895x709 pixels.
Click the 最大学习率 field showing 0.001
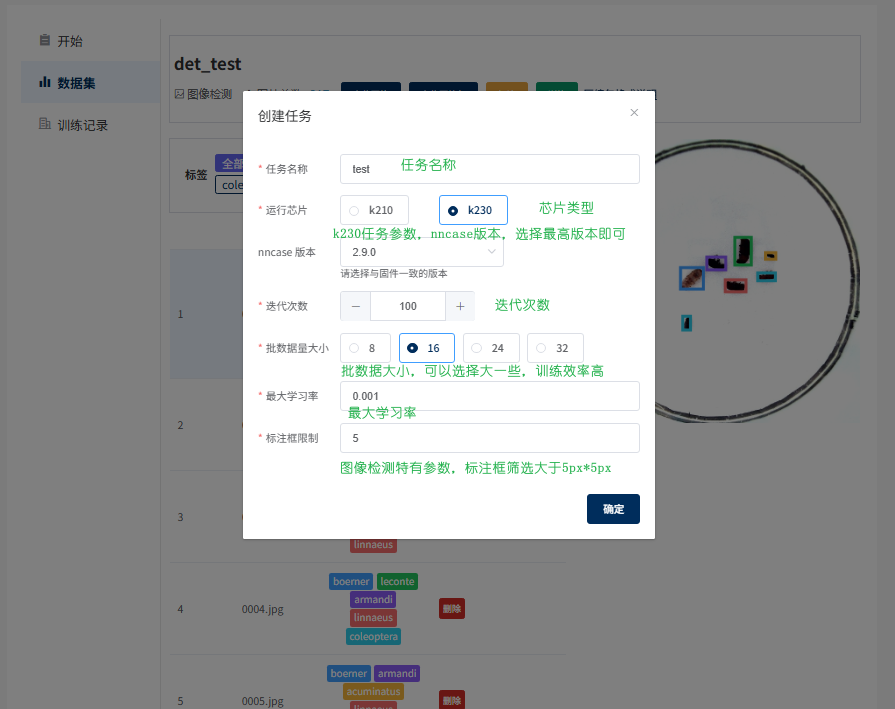pos(489,396)
